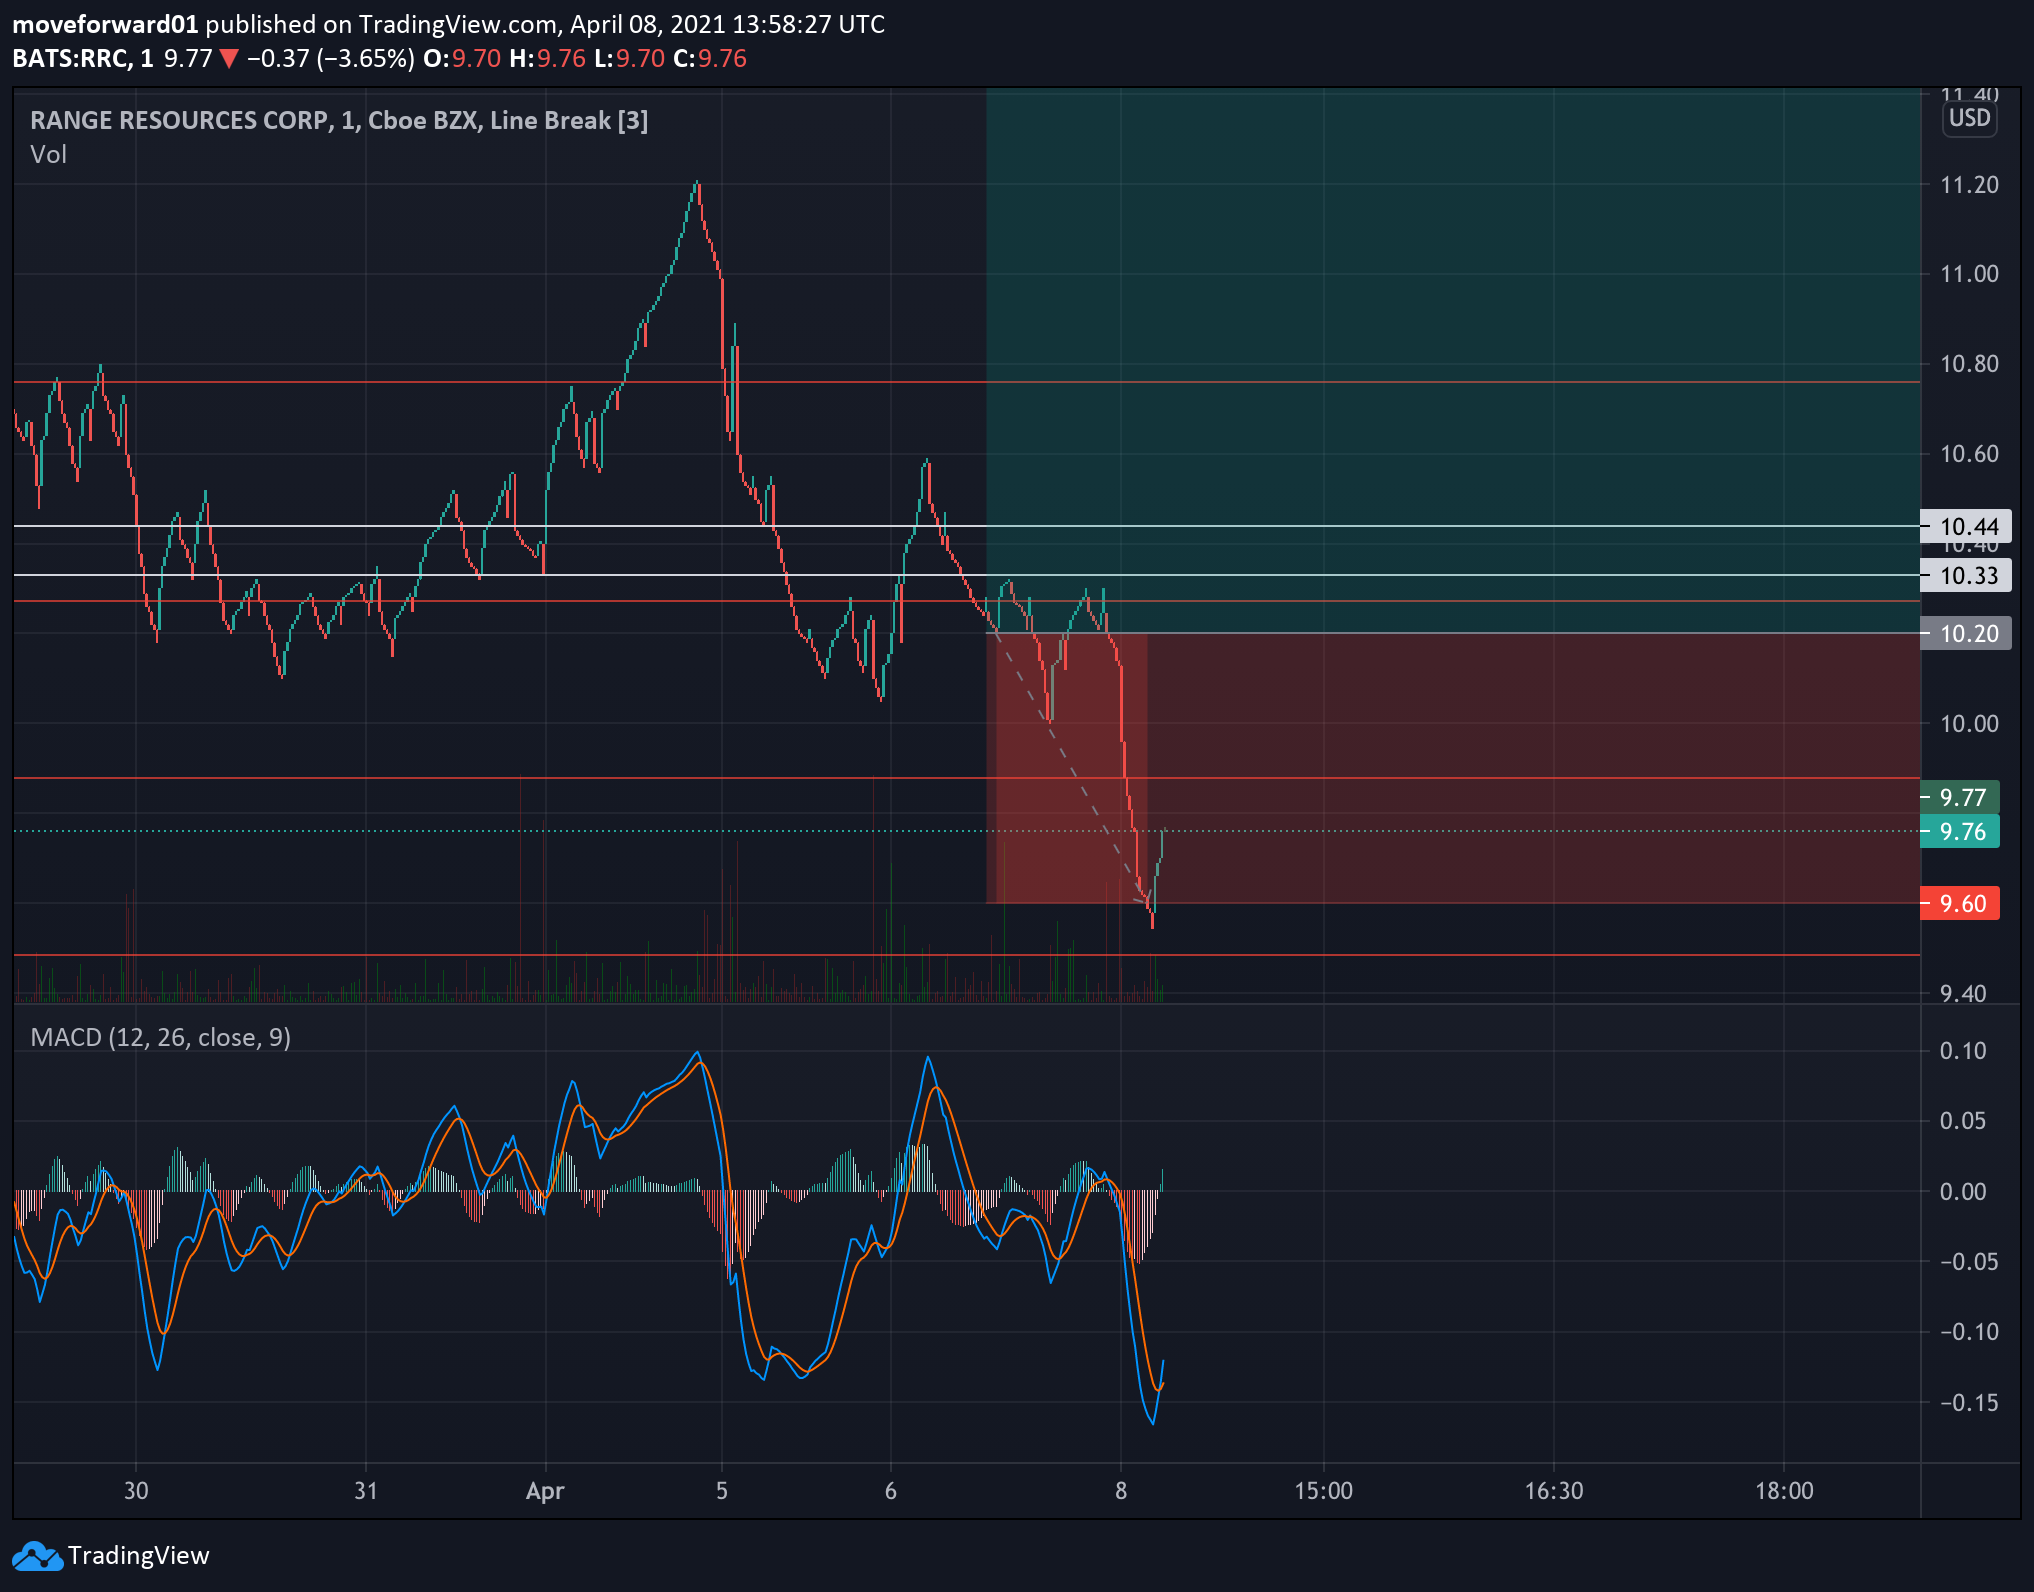Click the red stop-loss zone of position
This screenshot has width=2034, height=1592.
pos(1453,768)
